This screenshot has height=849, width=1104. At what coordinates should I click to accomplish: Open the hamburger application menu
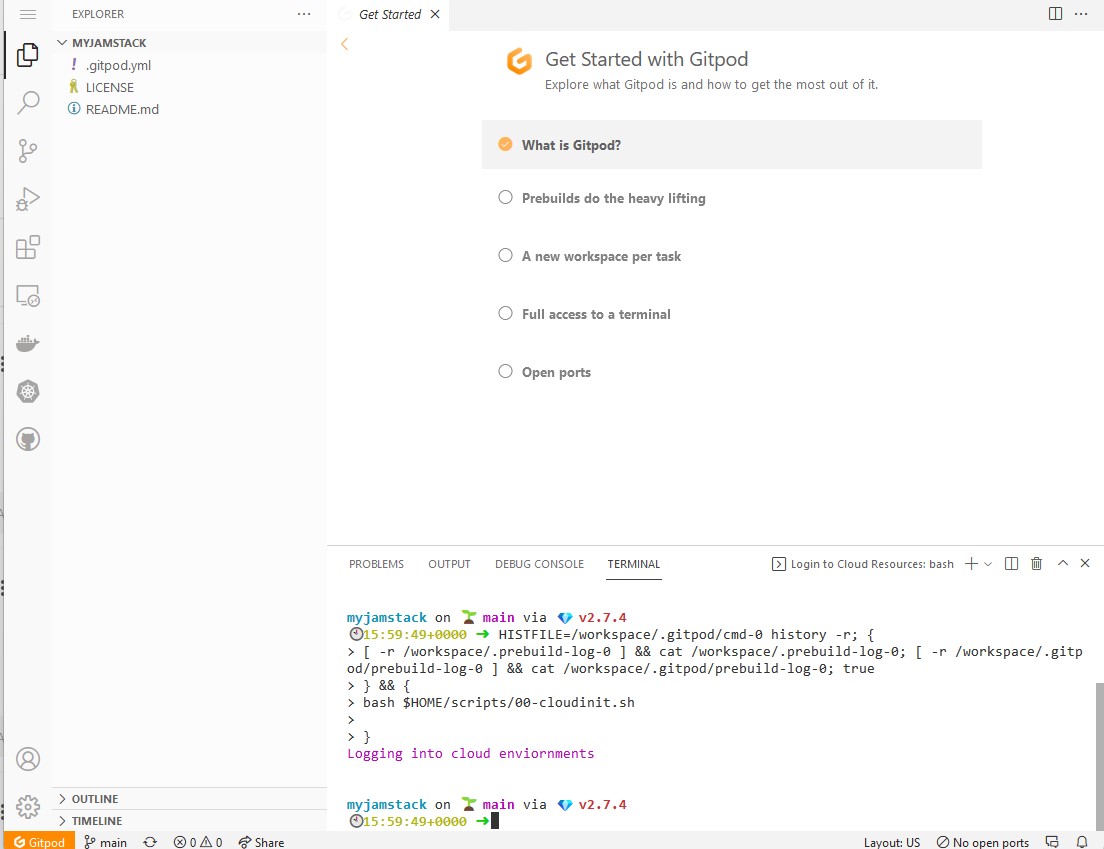[x=27, y=14]
